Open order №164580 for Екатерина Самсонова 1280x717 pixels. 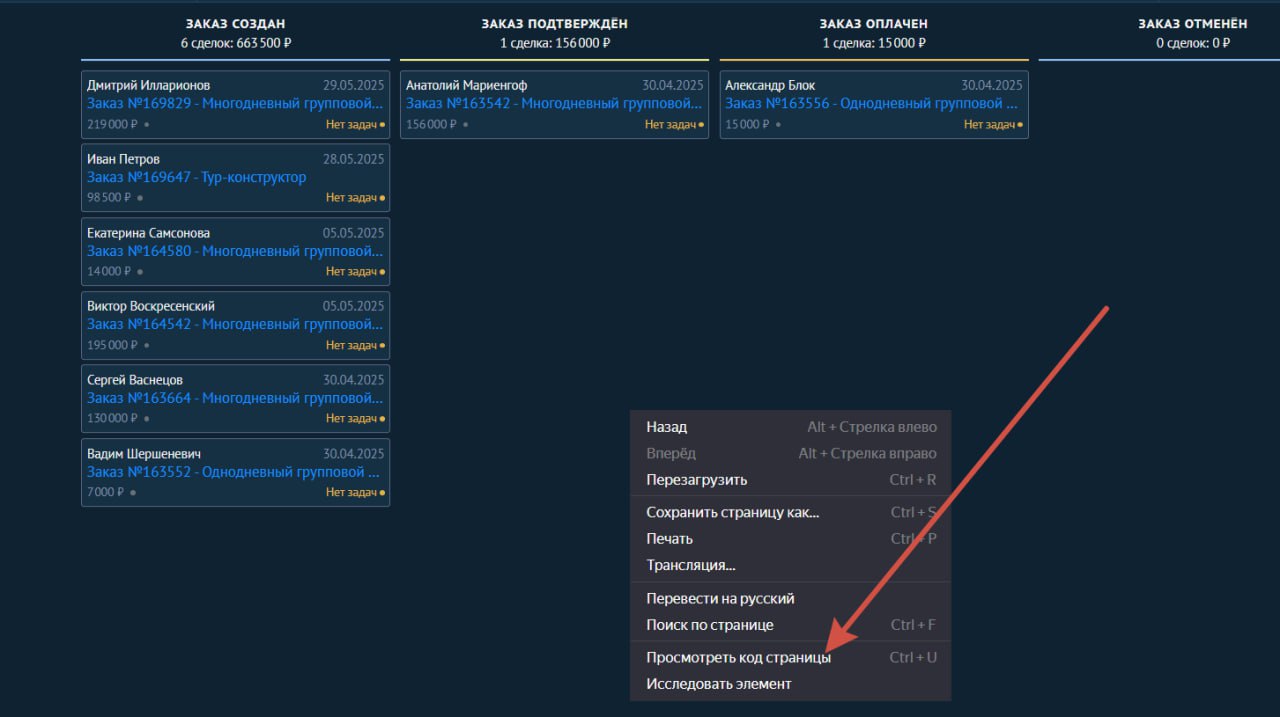235,251
